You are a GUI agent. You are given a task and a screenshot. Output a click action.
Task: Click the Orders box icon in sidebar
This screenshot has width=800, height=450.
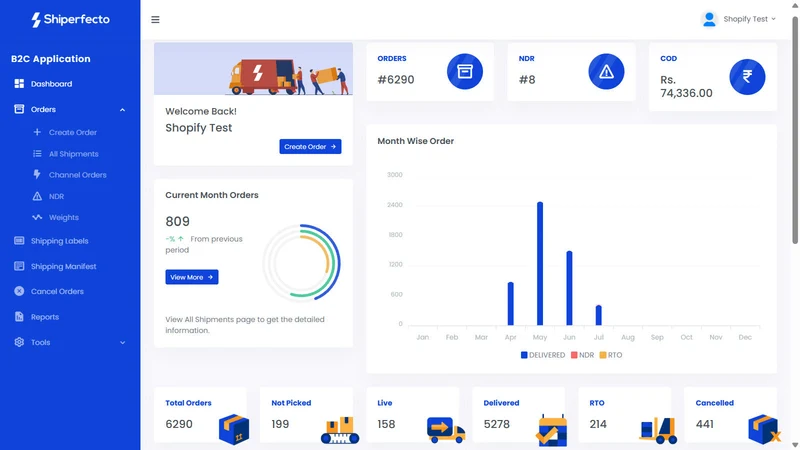19,109
